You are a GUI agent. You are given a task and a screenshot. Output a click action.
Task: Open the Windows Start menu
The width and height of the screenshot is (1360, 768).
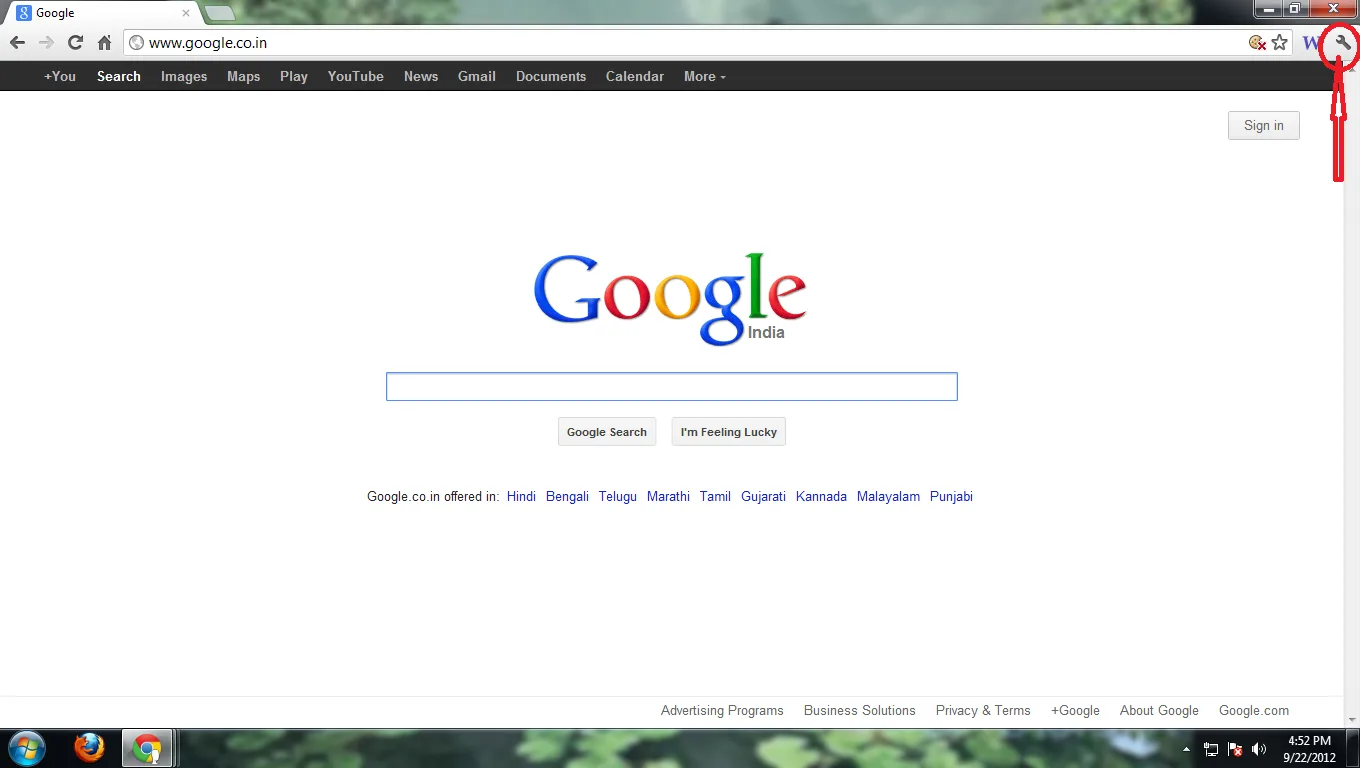[x=25, y=747]
